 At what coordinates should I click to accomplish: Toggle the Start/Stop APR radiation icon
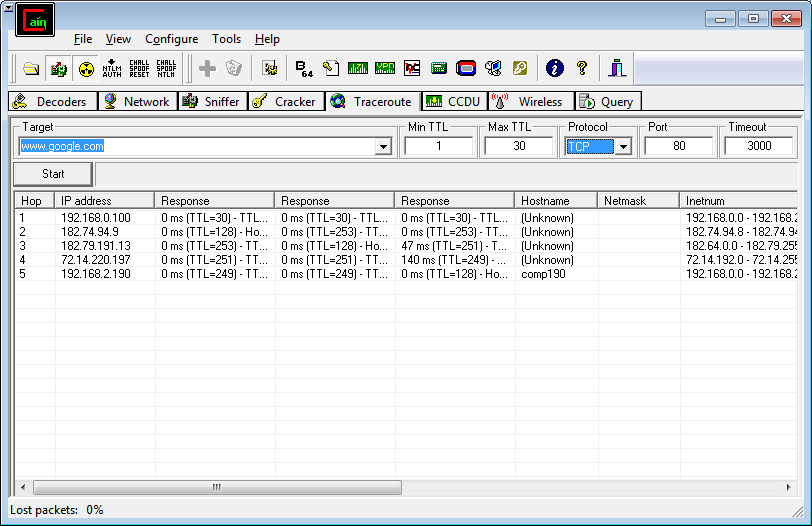86,68
